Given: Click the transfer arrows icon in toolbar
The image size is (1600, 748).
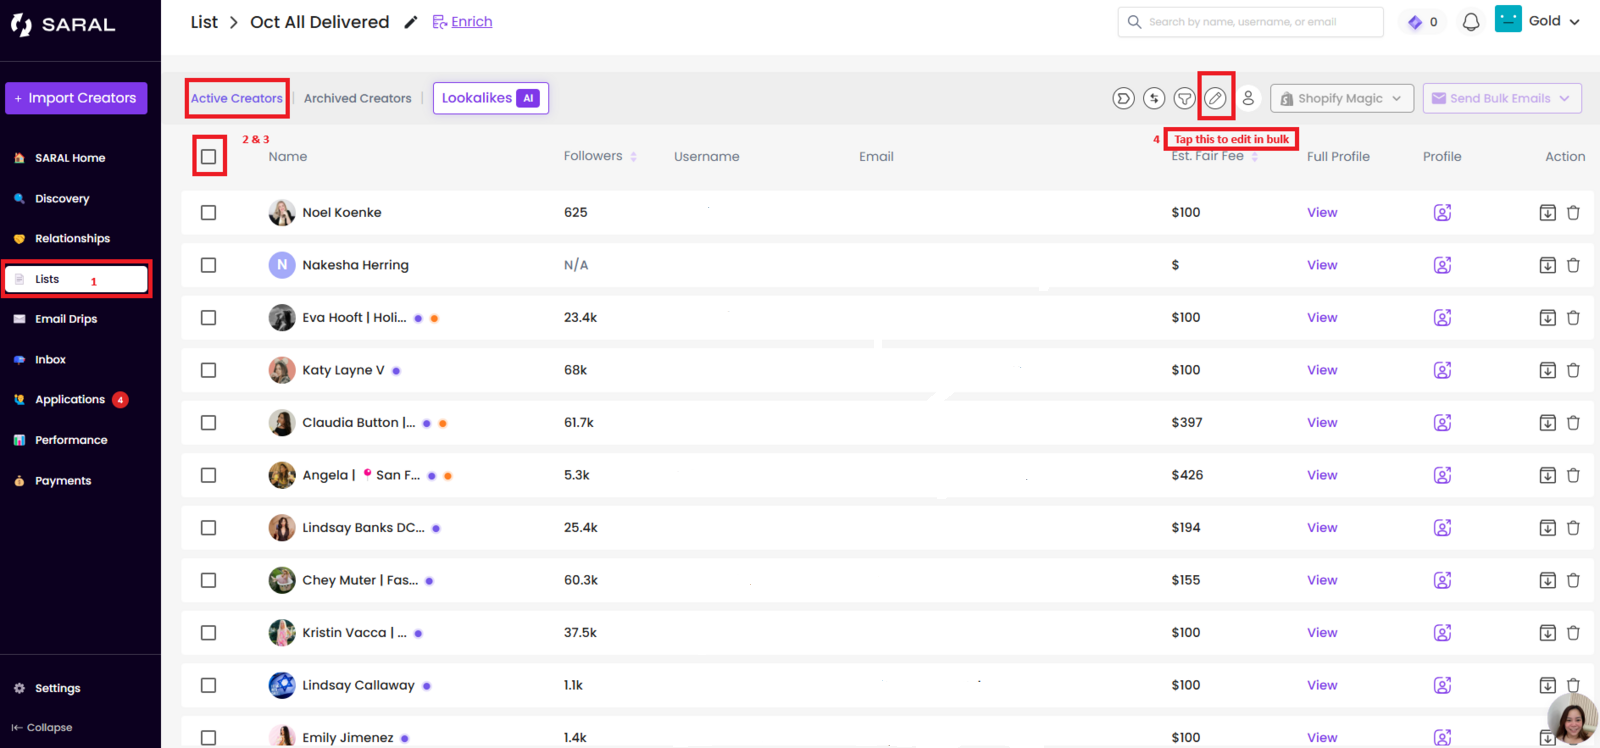Looking at the screenshot, I should pyautogui.click(x=1154, y=98).
